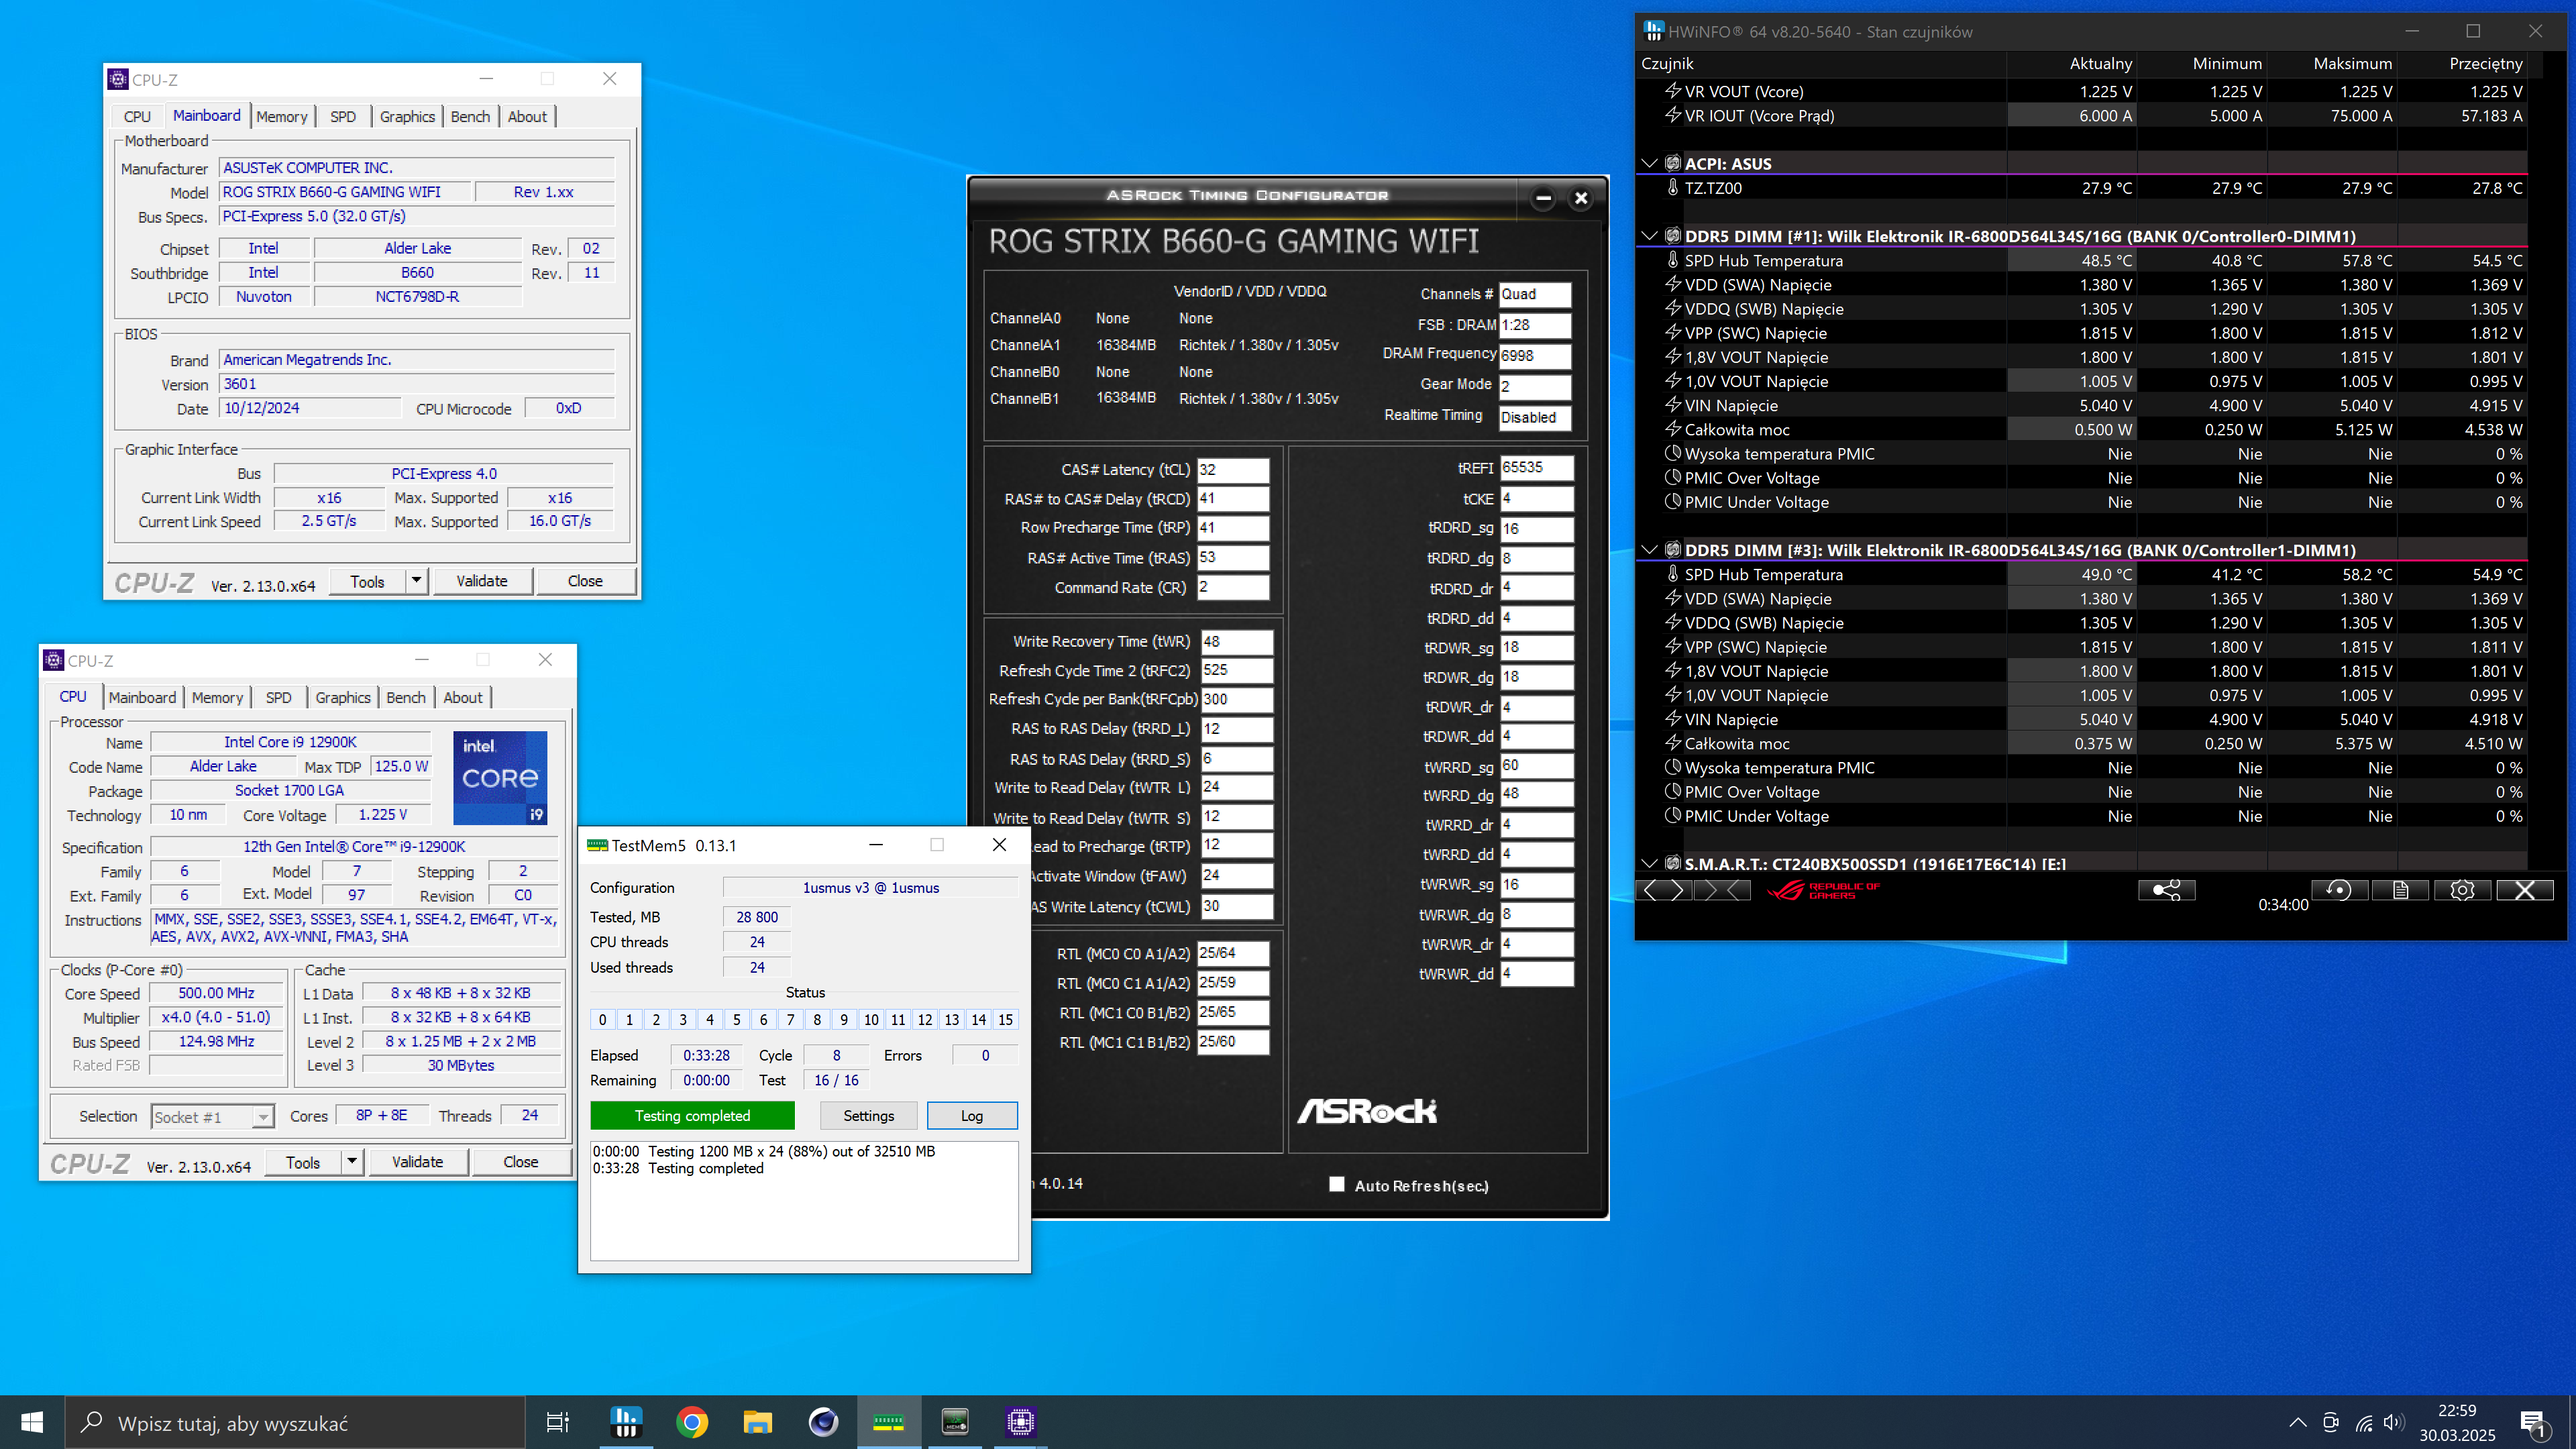Open the Socket #1 selection dropdown
This screenshot has width=2576, height=1449.
point(263,1117)
